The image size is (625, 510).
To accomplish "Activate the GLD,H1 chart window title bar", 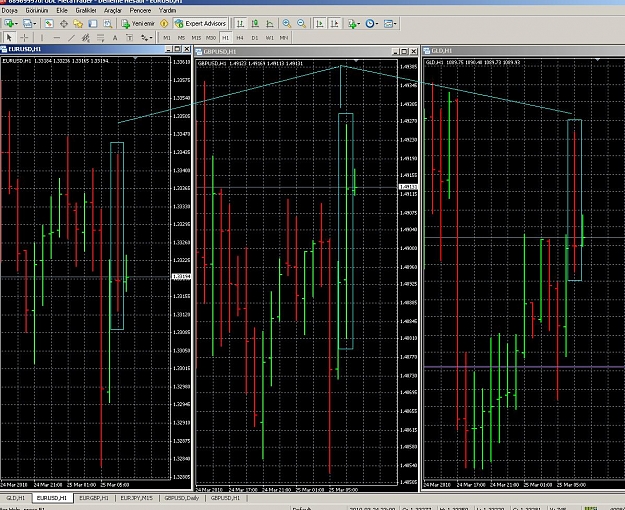I will [522, 51].
